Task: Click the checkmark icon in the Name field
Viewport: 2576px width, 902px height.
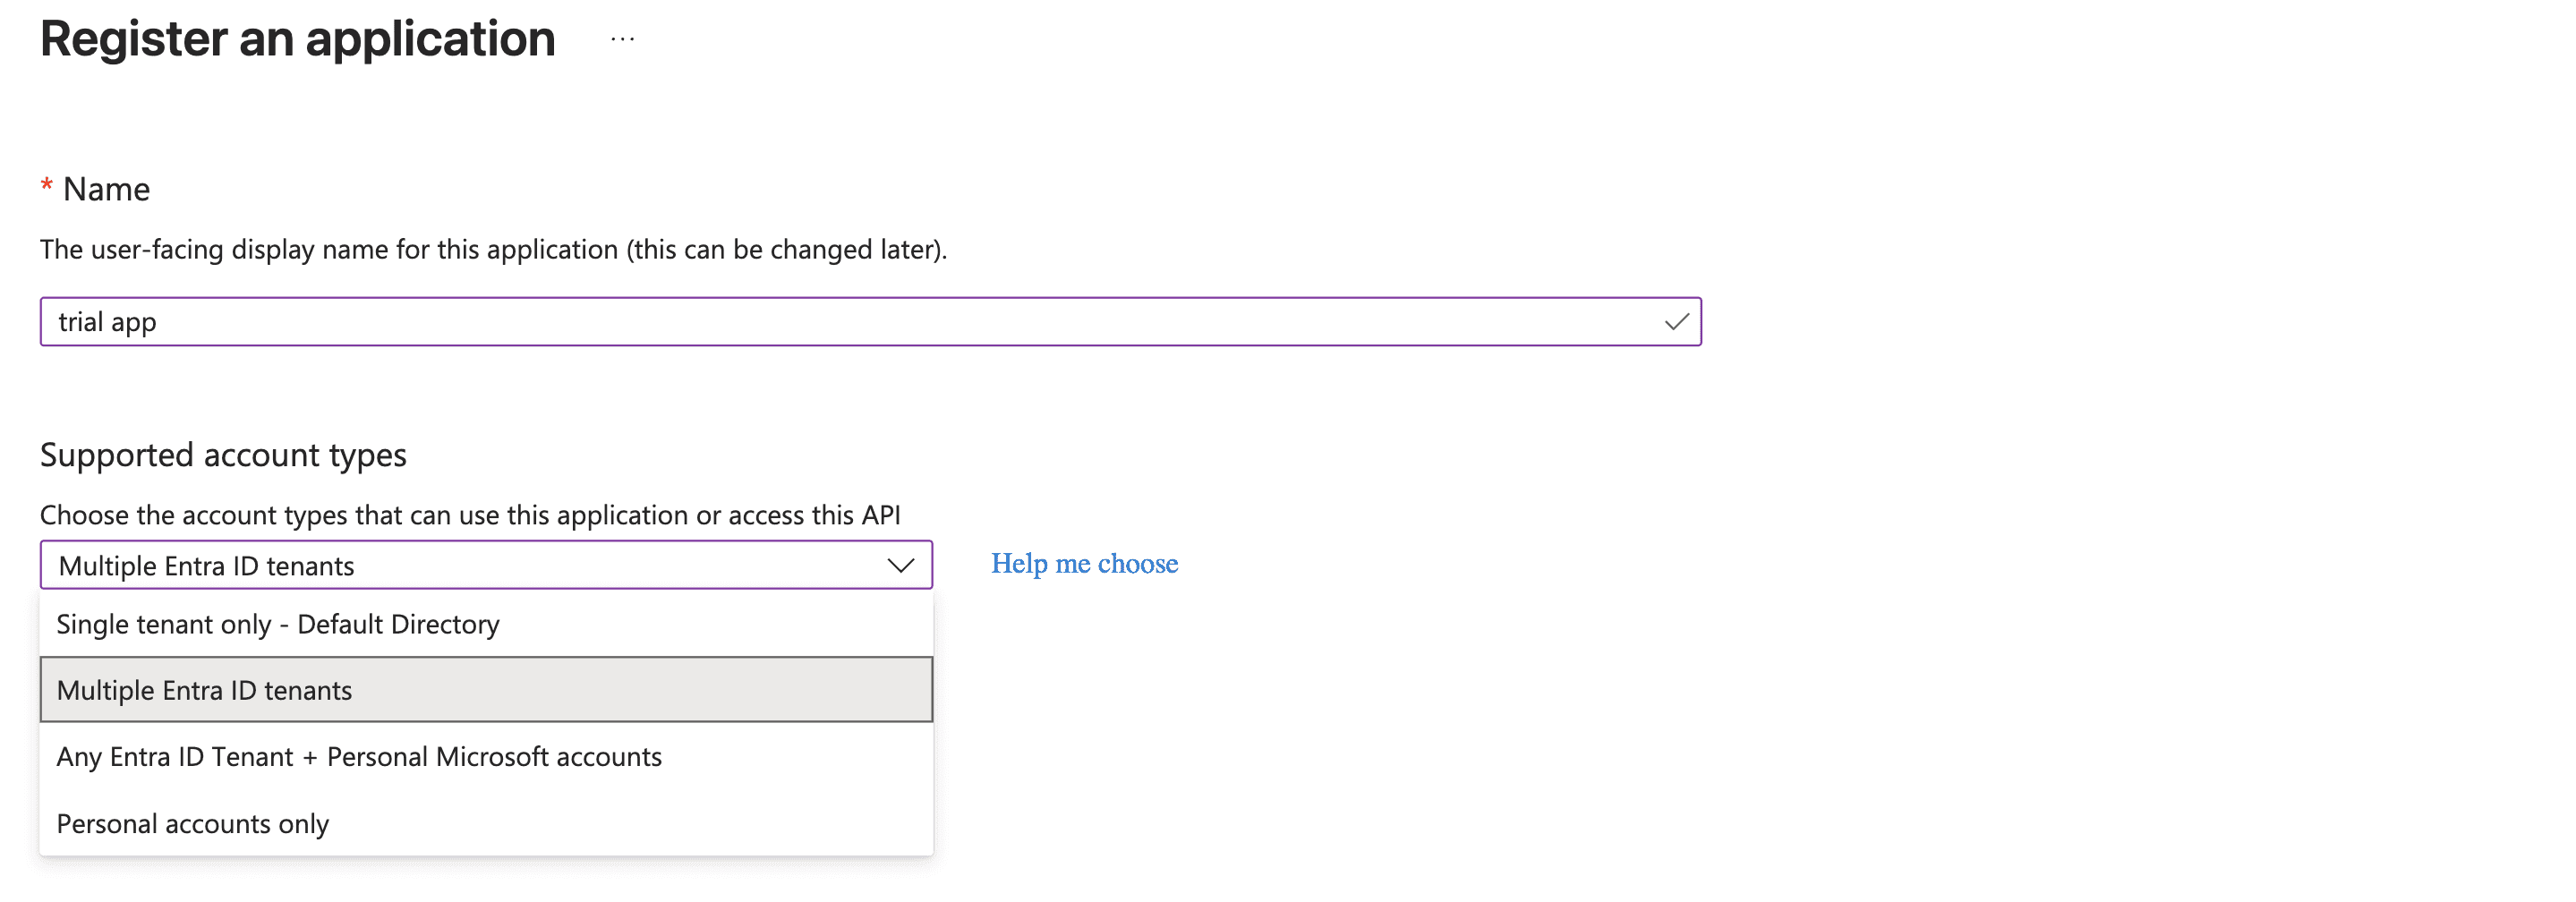Action: pos(1676,322)
